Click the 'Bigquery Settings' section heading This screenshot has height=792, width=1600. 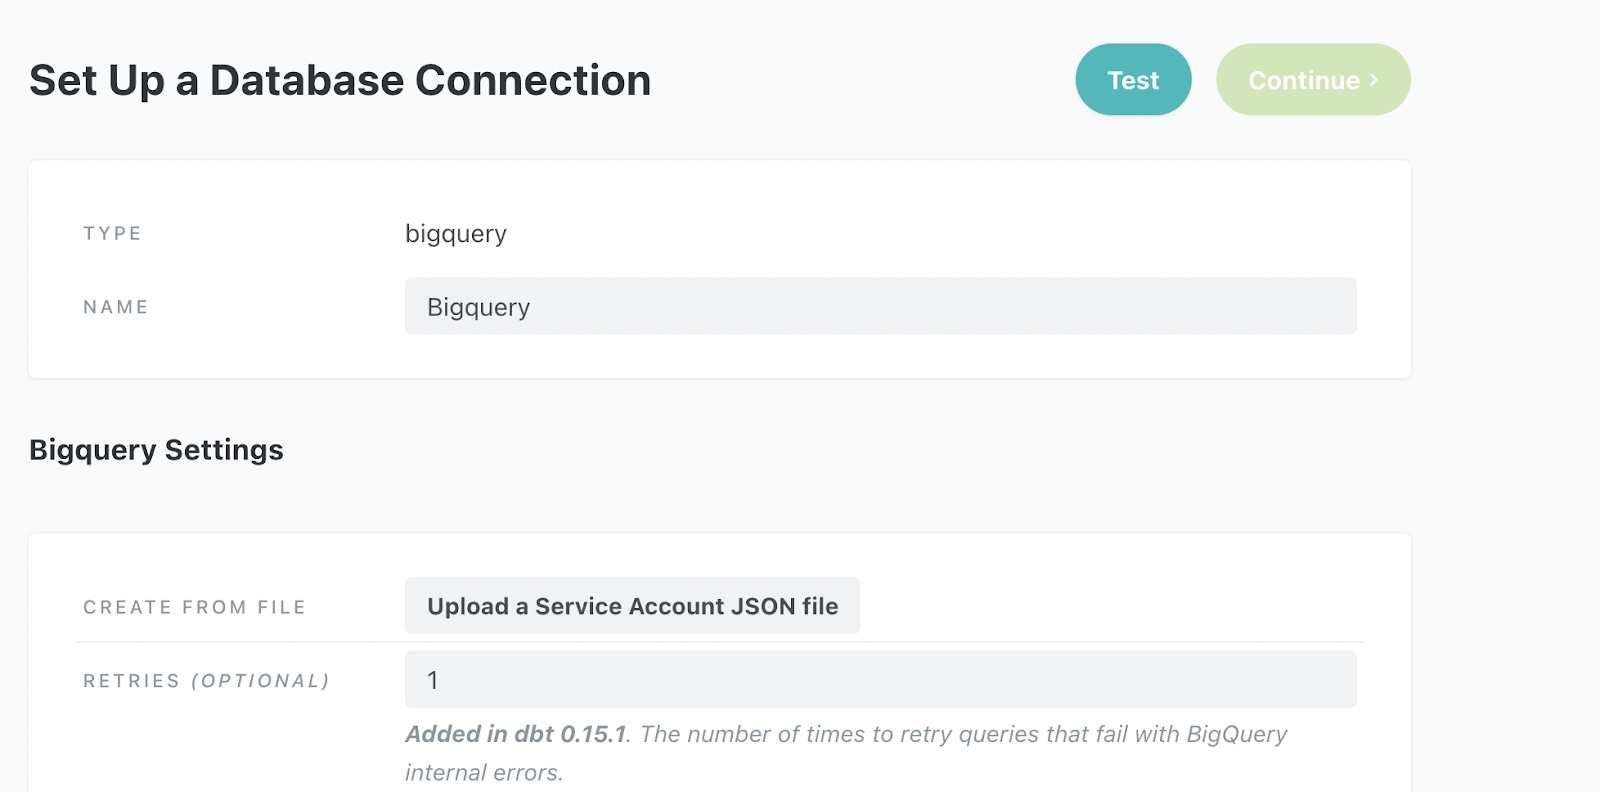(x=156, y=450)
